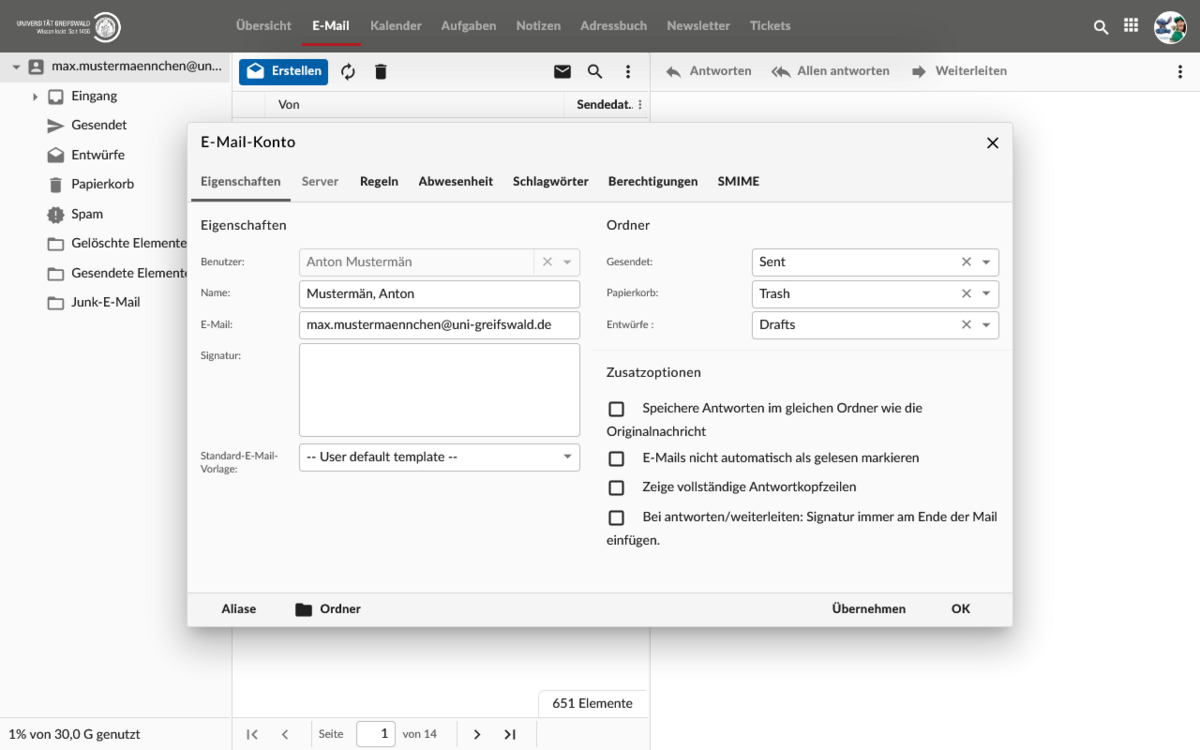This screenshot has height=750, width=1200.
Task: Enable 'Speichere Antworten im gleichen Ordner' checkbox
Action: tap(616, 409)
